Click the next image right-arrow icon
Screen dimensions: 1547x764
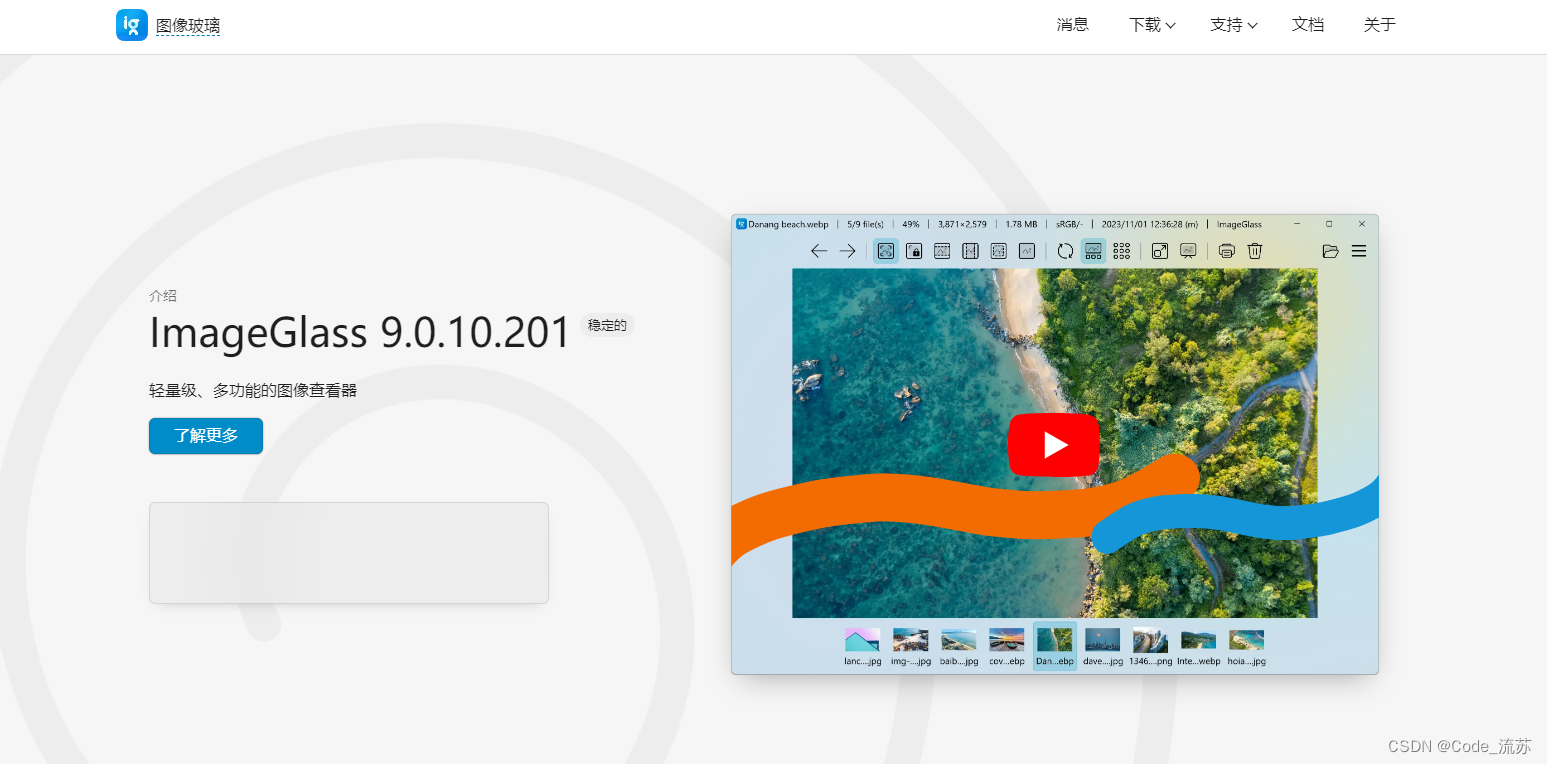coord(847,251)
